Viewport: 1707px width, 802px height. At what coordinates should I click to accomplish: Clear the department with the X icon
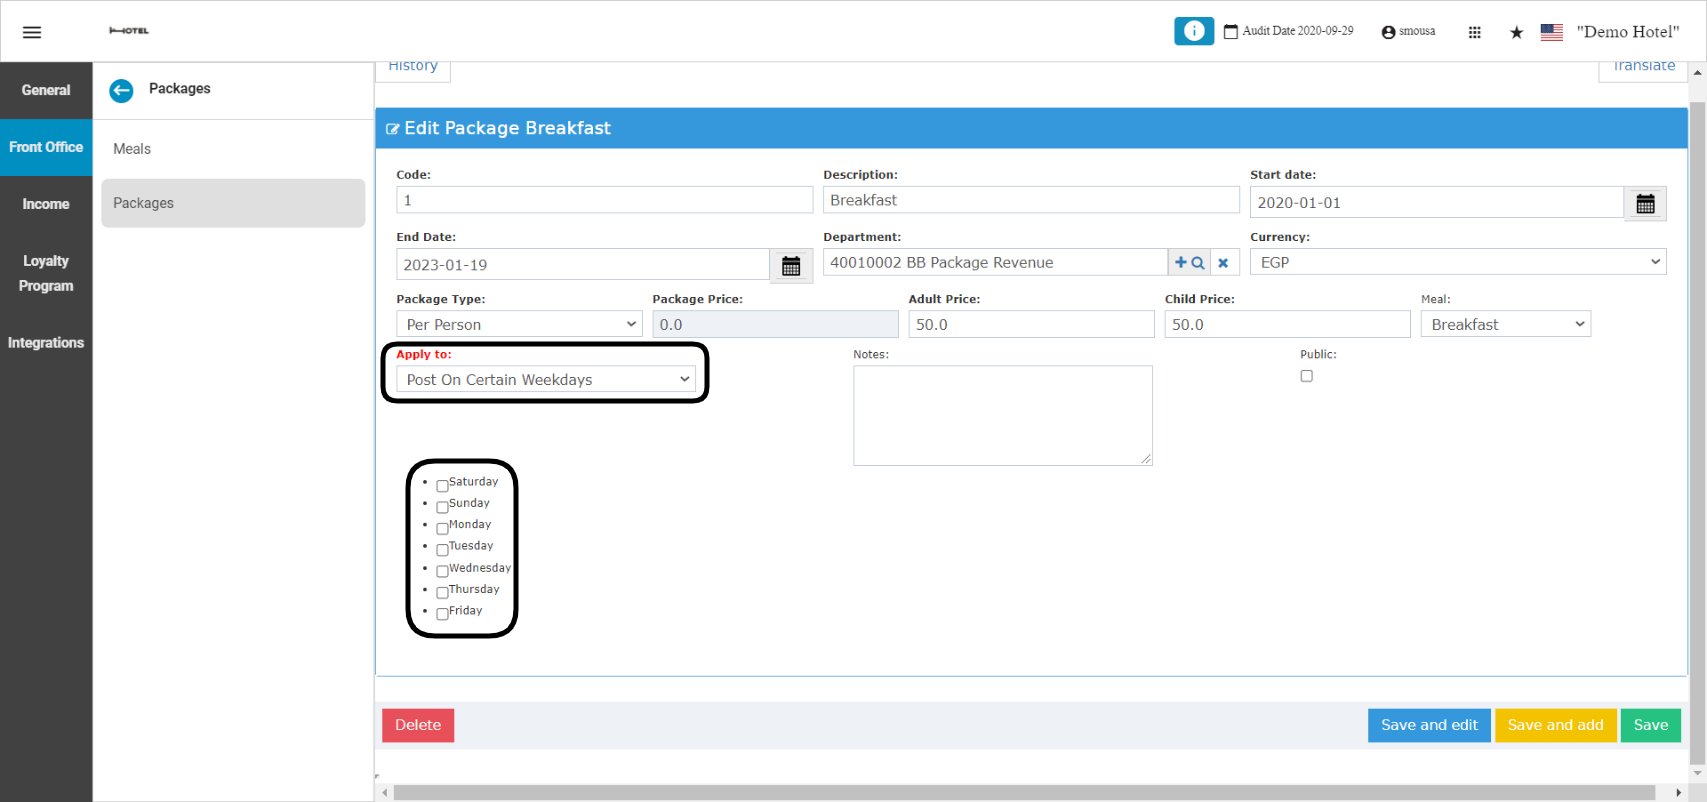1224,262
